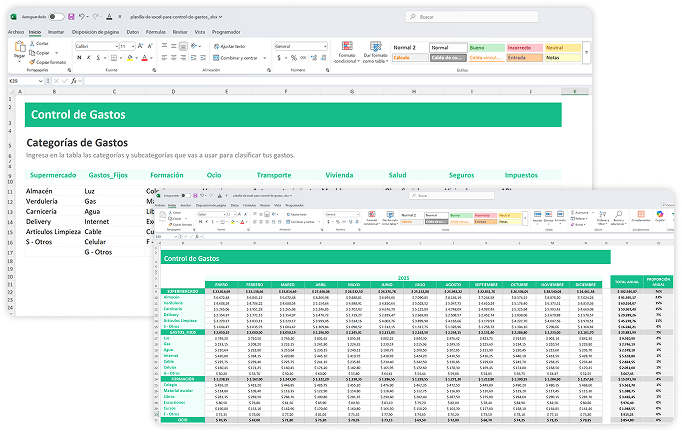This screenshot has width=682, height=432.
Task: Open Formato condicional in back window
Action: pyautogui.click(x=347, y=52)
